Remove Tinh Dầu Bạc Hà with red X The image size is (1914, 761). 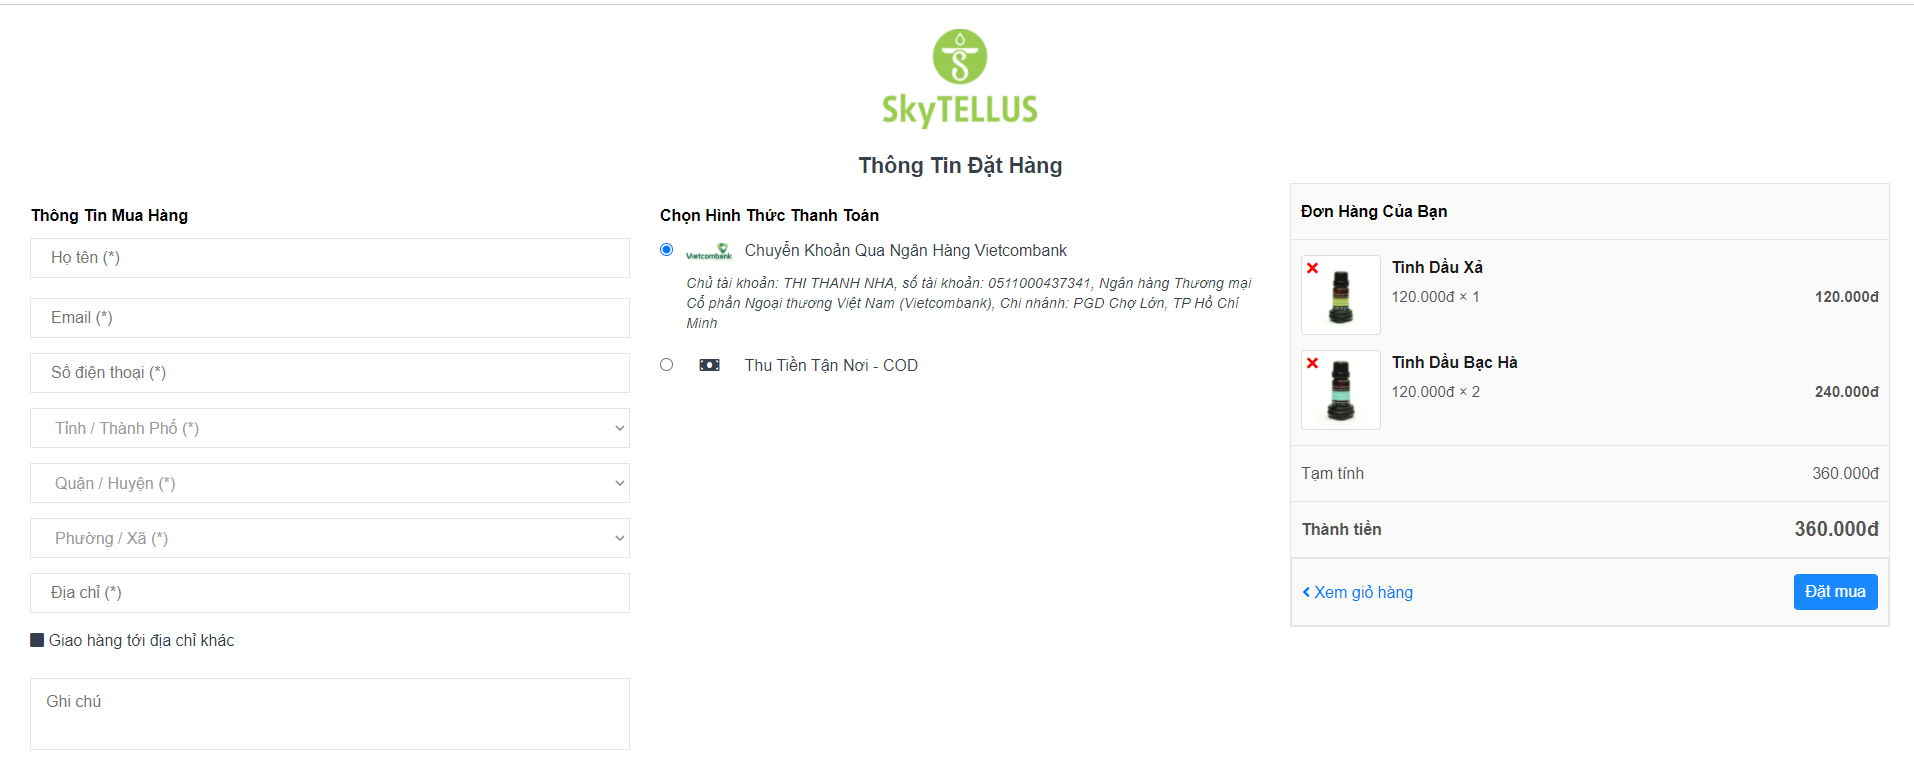pyautogui.click(x=1312, y=363)
